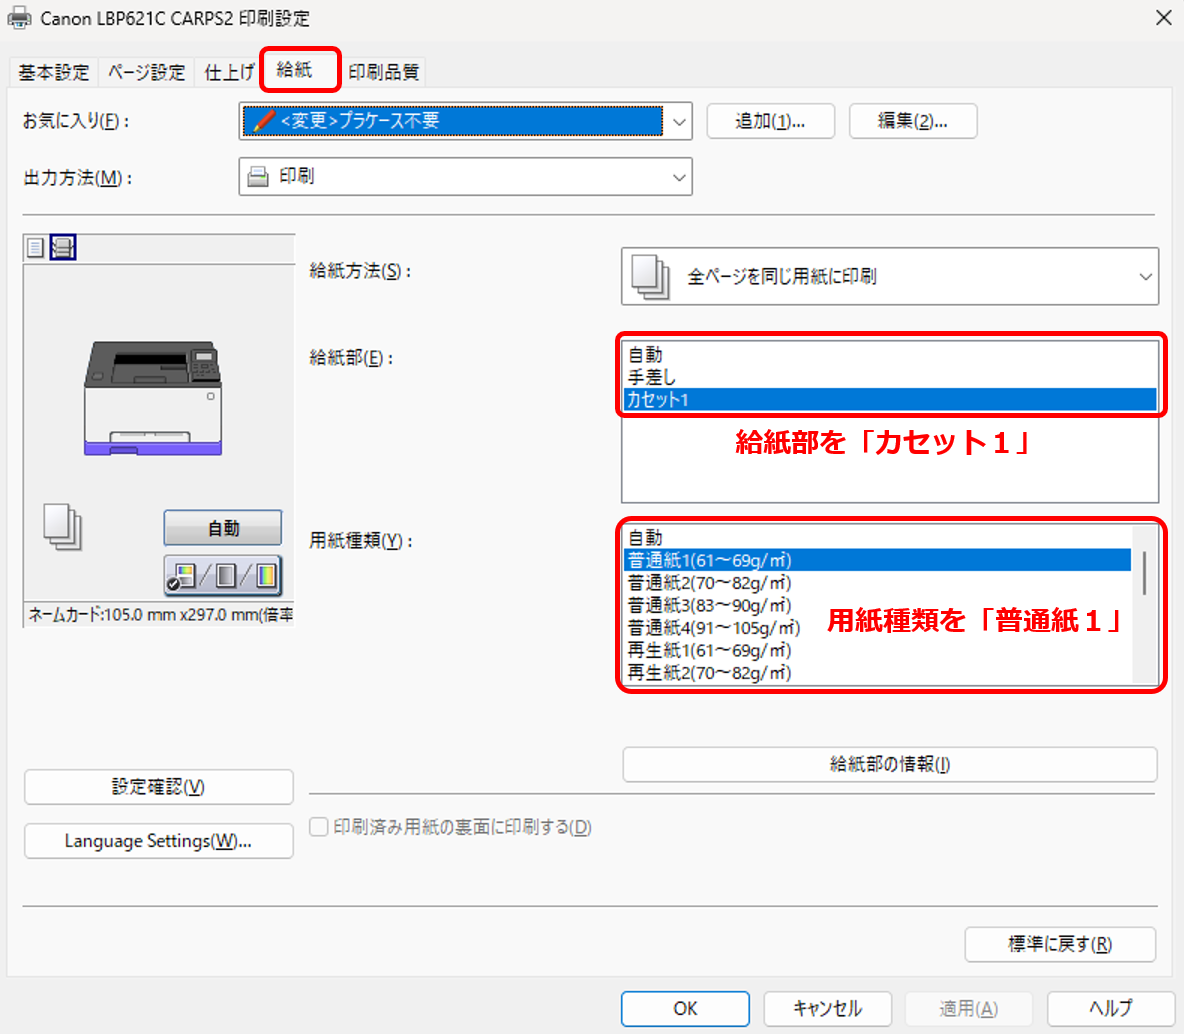This screenshot has height=1034, width=1184.
Task: Click the stacked pages icon in preview
Action: pyautogui.click(x=63, y=526)
